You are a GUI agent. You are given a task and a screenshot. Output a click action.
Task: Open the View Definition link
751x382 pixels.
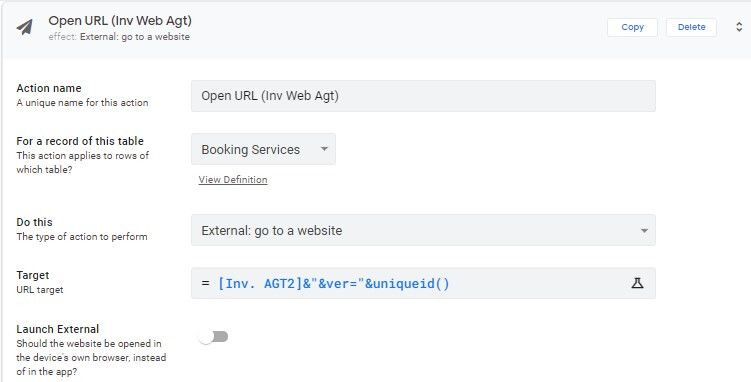pyautogui.click(x=233, y=180)
